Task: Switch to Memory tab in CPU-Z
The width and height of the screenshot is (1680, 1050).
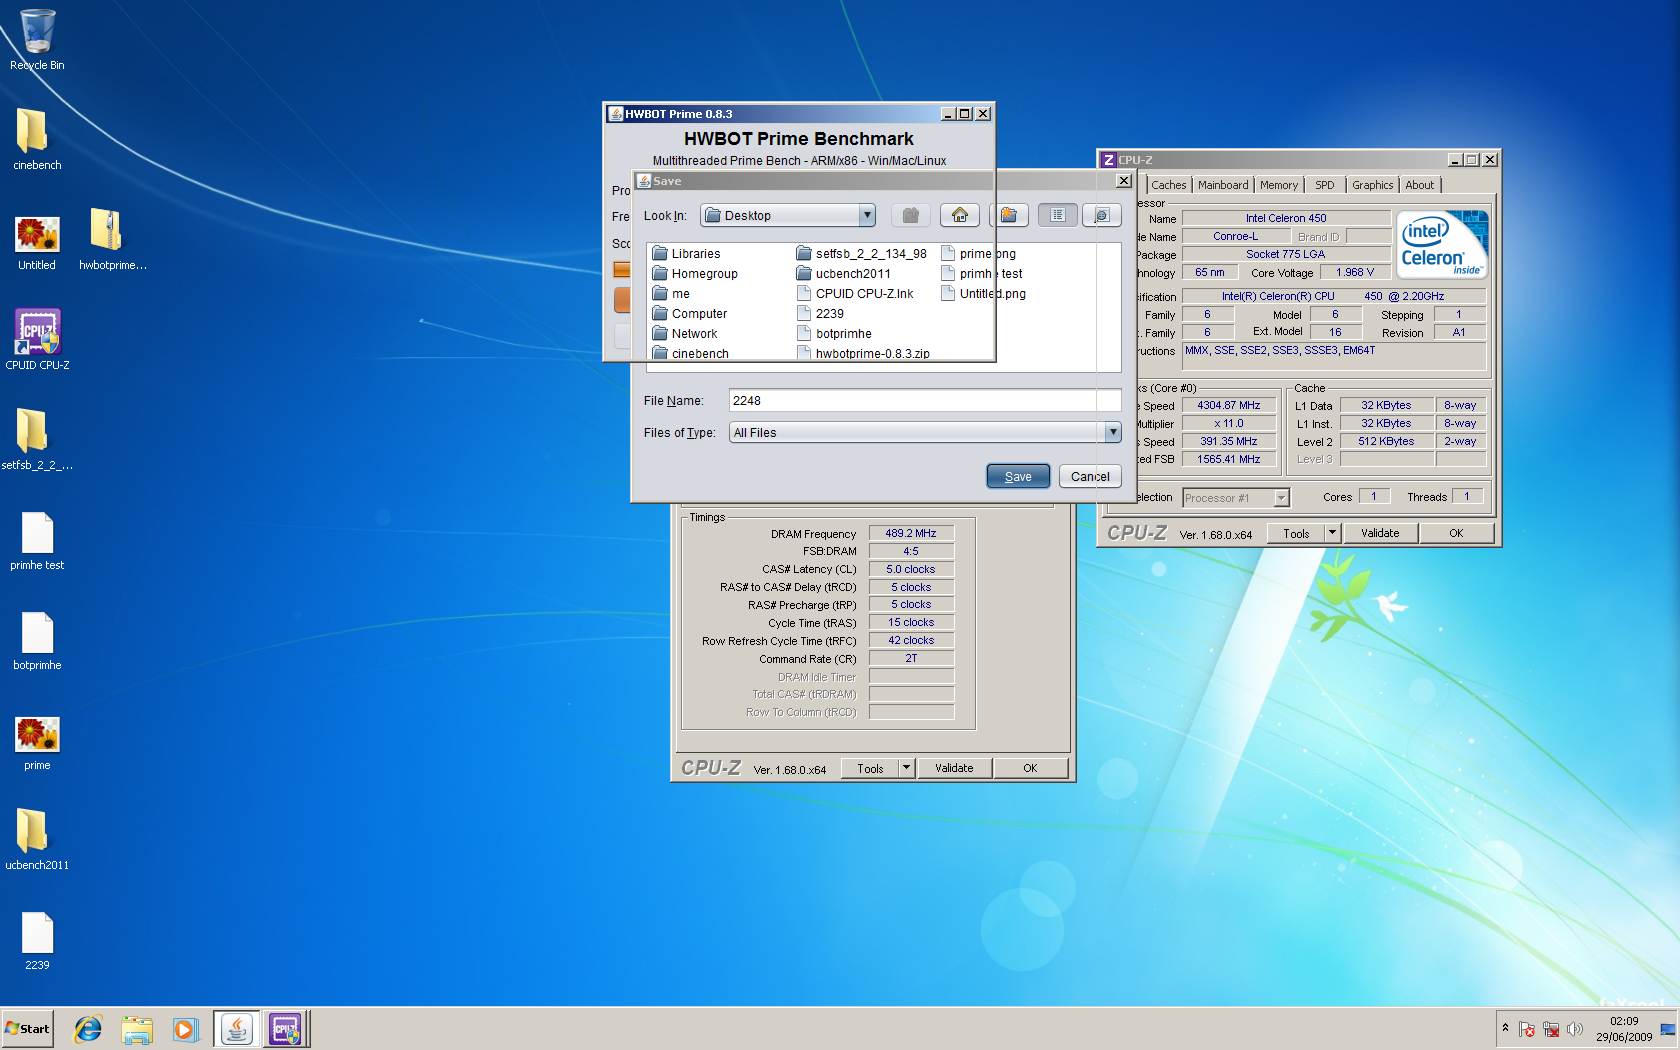Action: (1279, 185)
